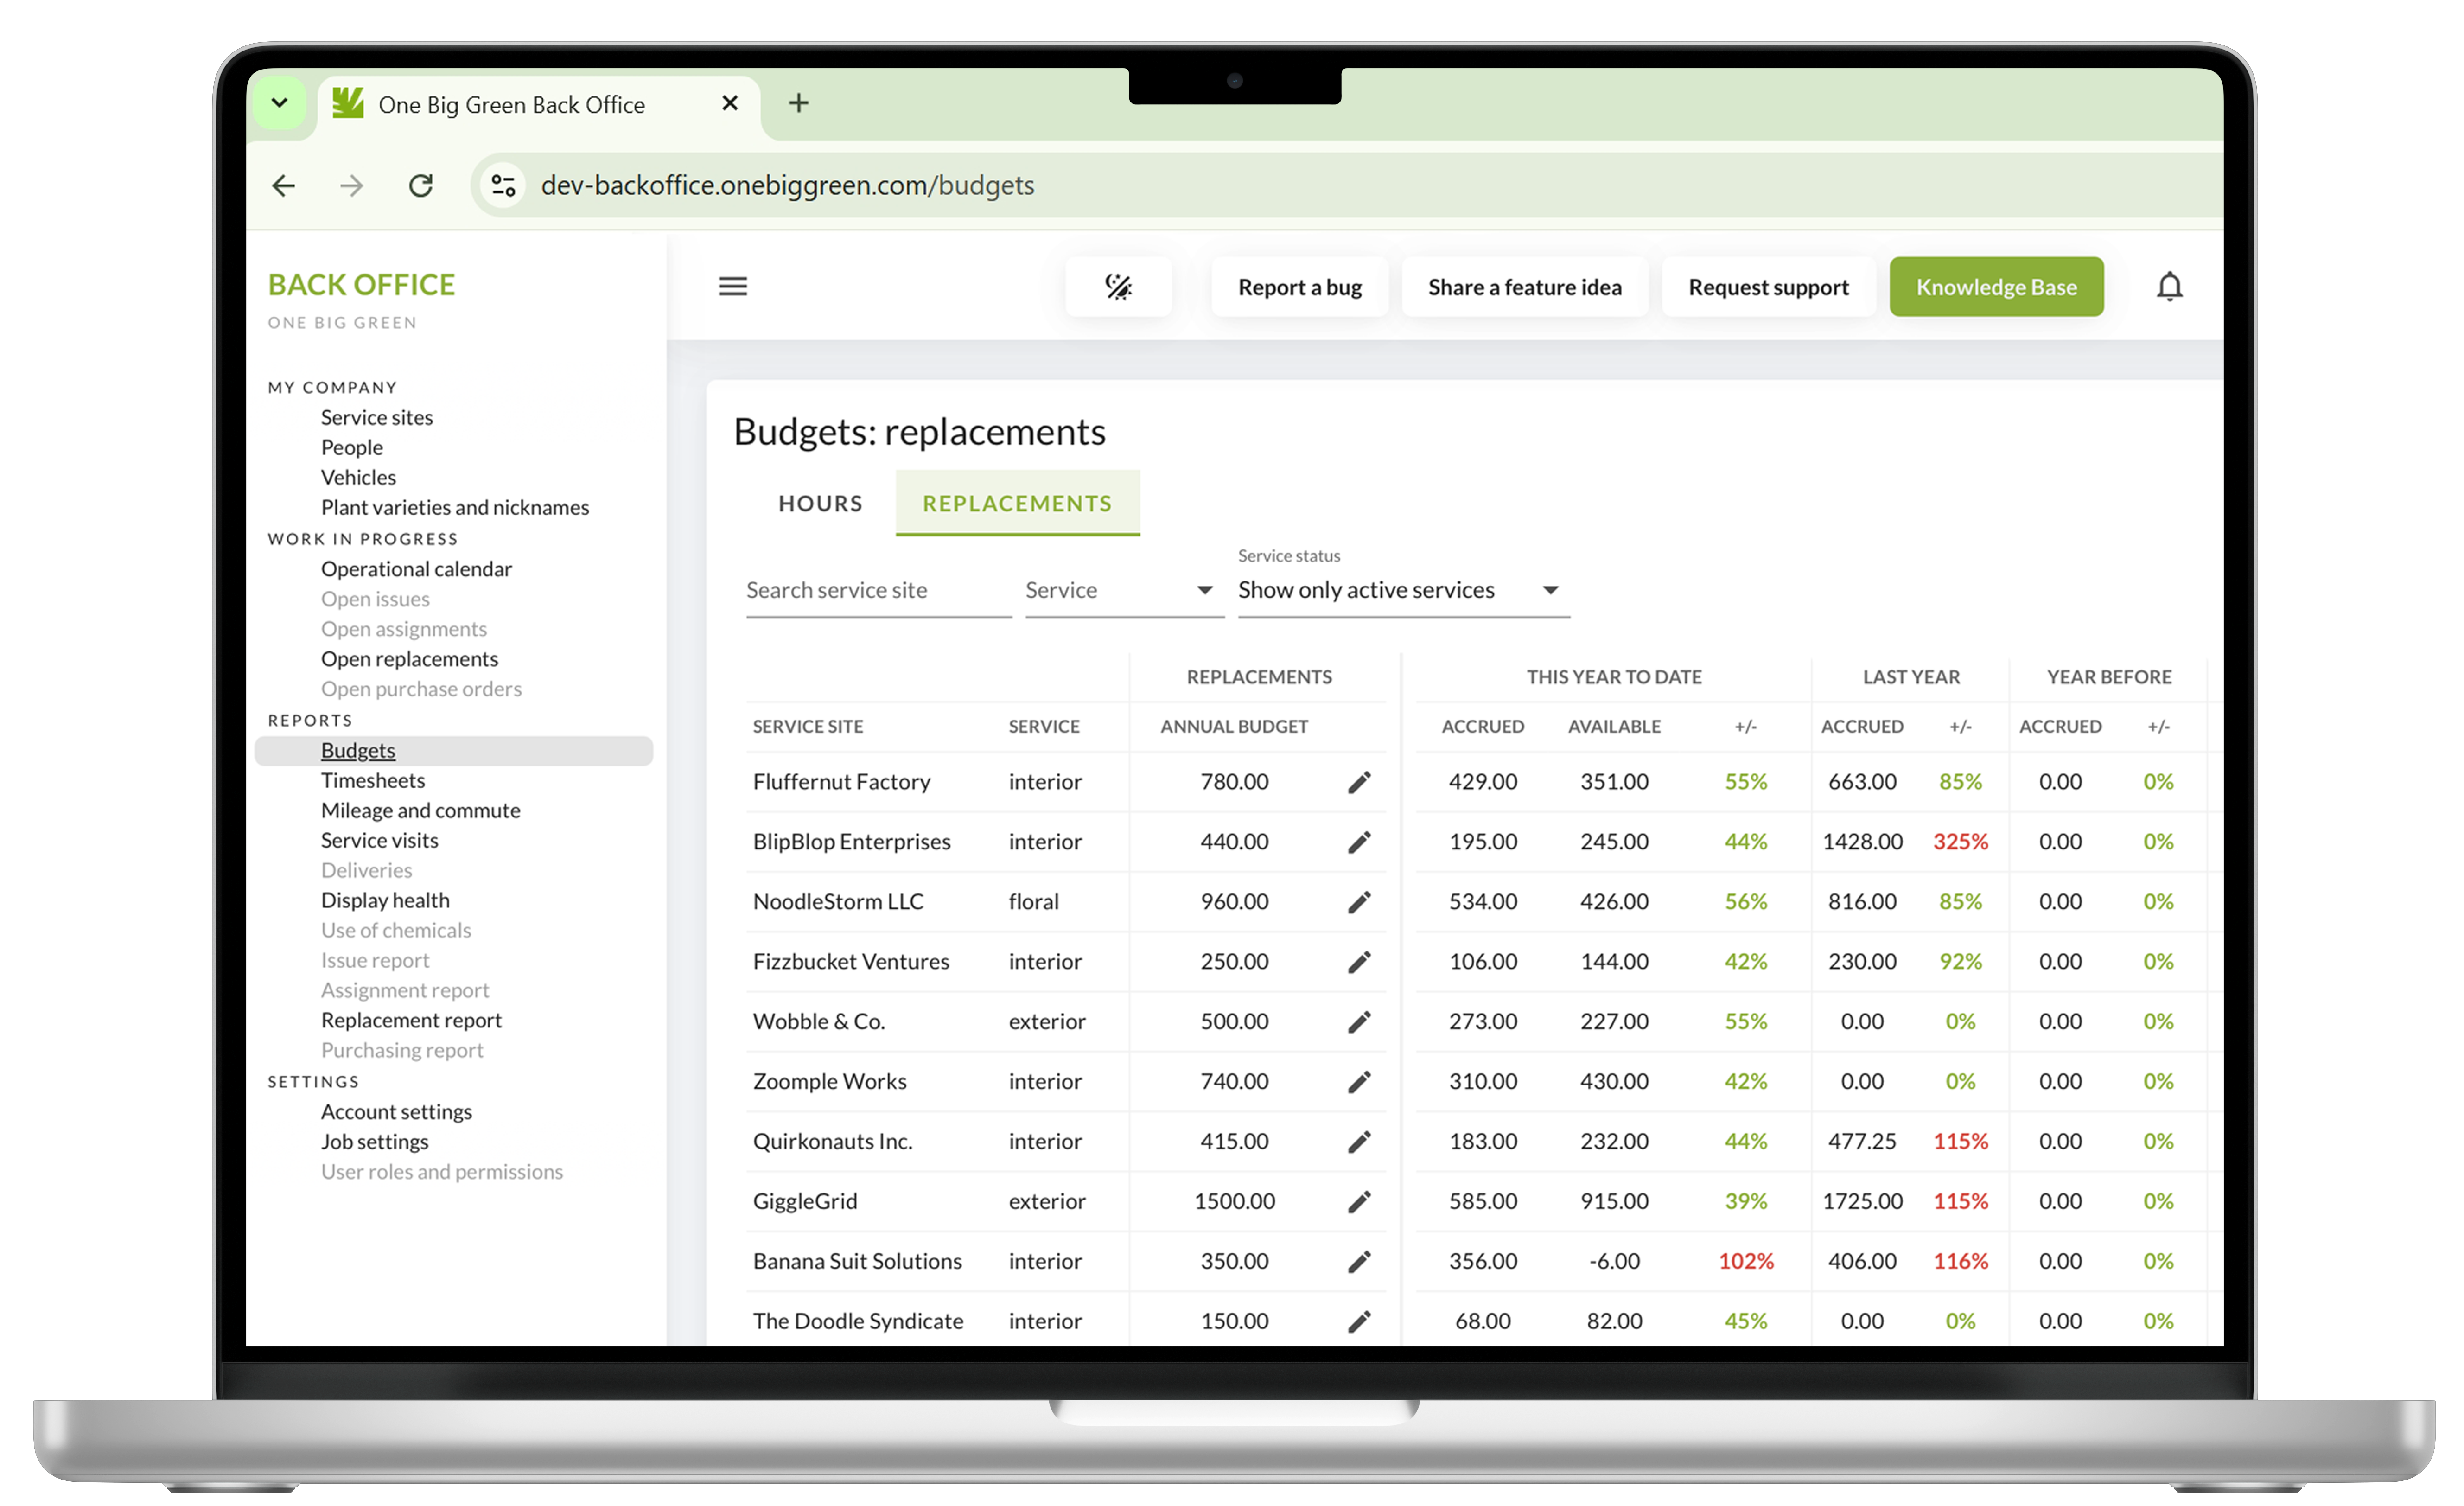
Task: Open the Operational calendar
Action: [416, 569]
